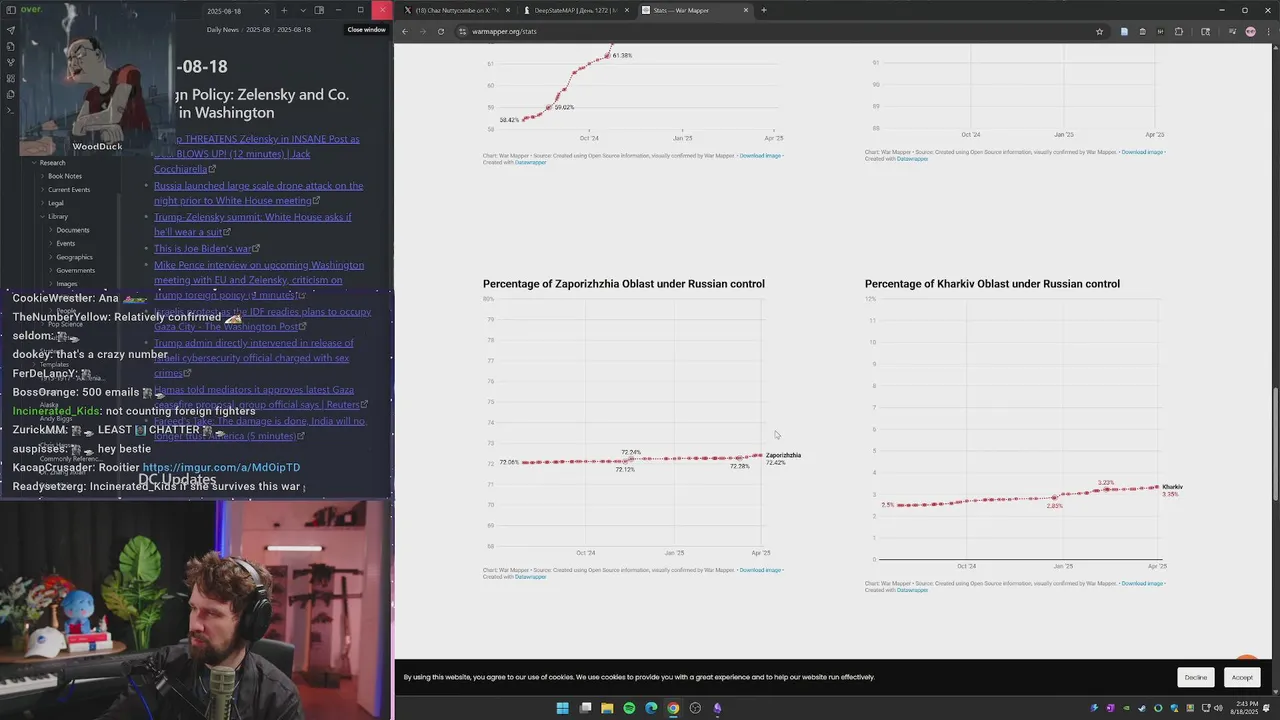The image size is (1280, 720).
Task: Download image of Zaporizhzhia chart
Action: pos(760,570)
